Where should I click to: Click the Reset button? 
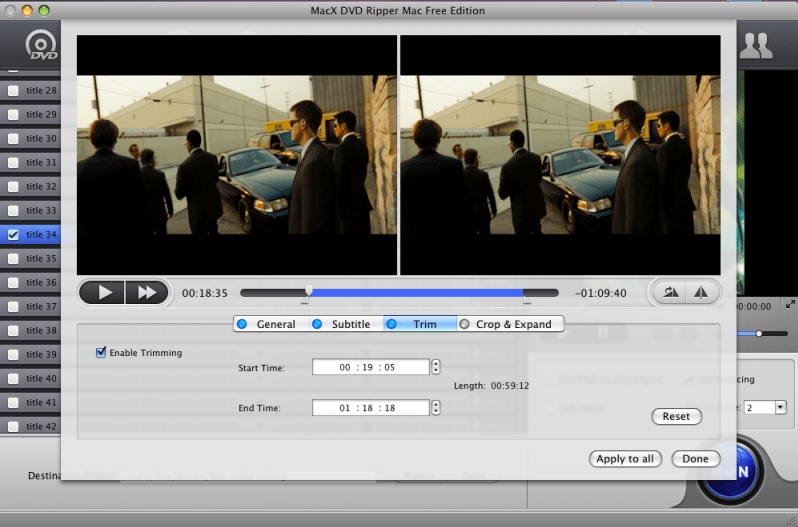676,416
